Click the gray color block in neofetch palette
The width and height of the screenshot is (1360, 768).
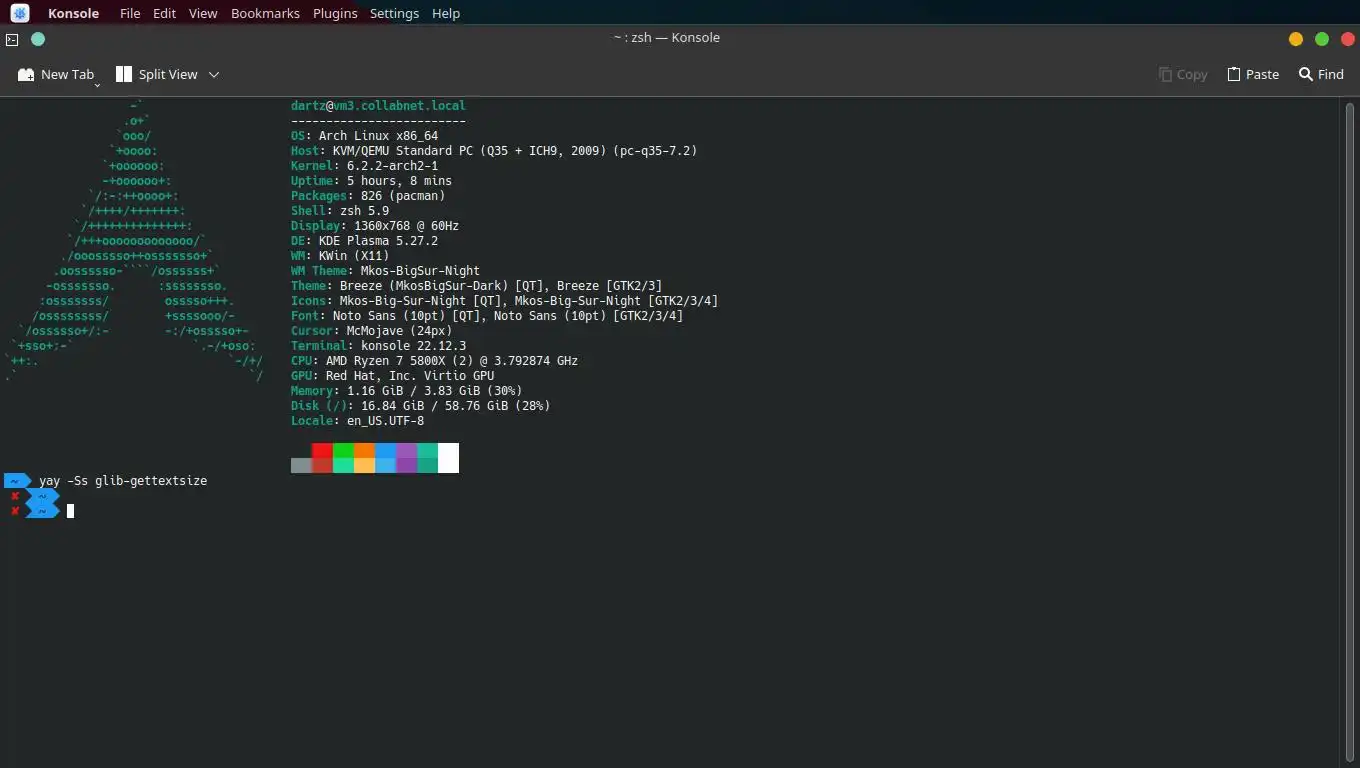click(301, 465)
